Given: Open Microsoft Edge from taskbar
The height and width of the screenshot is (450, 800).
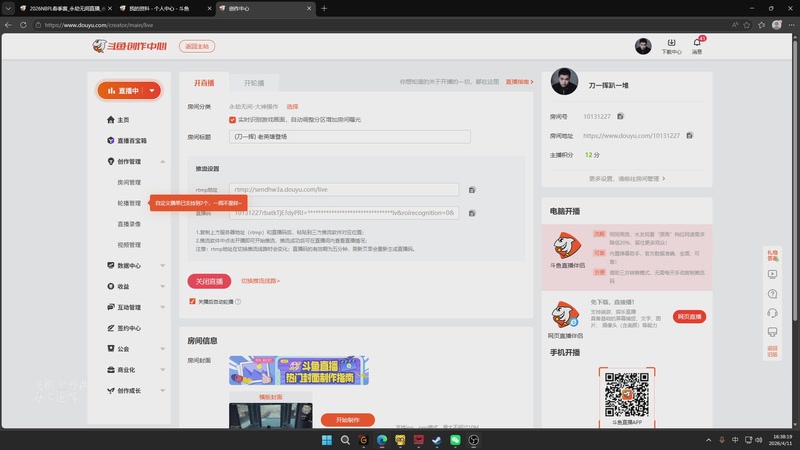Looking at the screenshot, I should pos(382,440).
